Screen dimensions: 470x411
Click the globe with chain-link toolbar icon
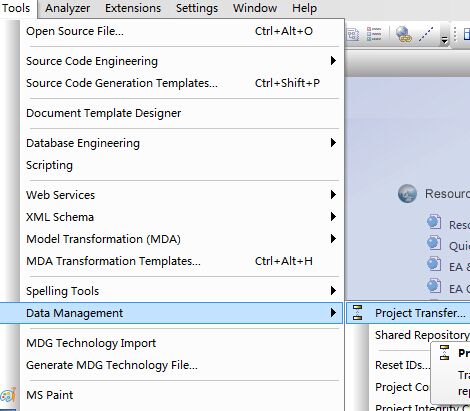point(403,34)
